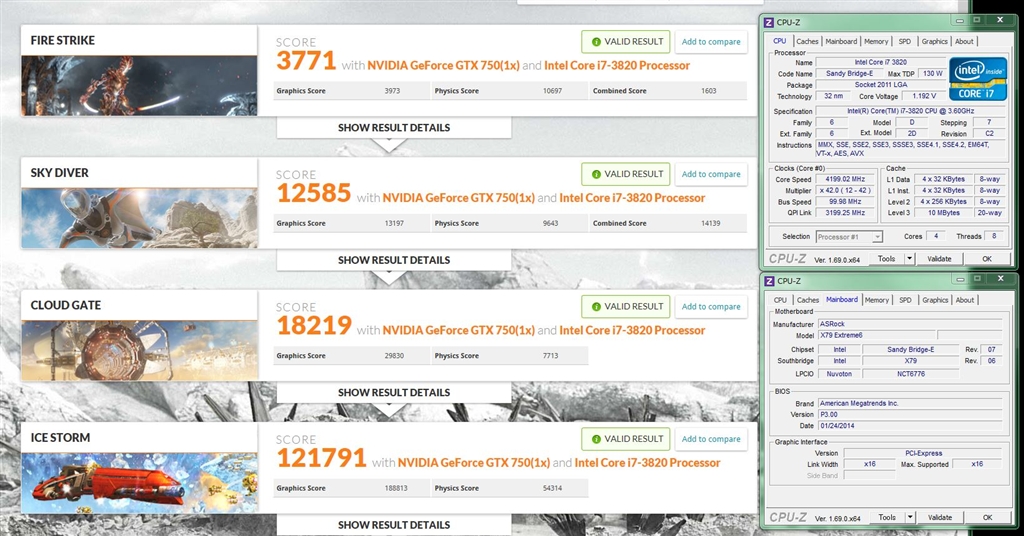Click the Manufacturer field ASRock
The width and height of the screenshot is (1024, 536).
910,324
